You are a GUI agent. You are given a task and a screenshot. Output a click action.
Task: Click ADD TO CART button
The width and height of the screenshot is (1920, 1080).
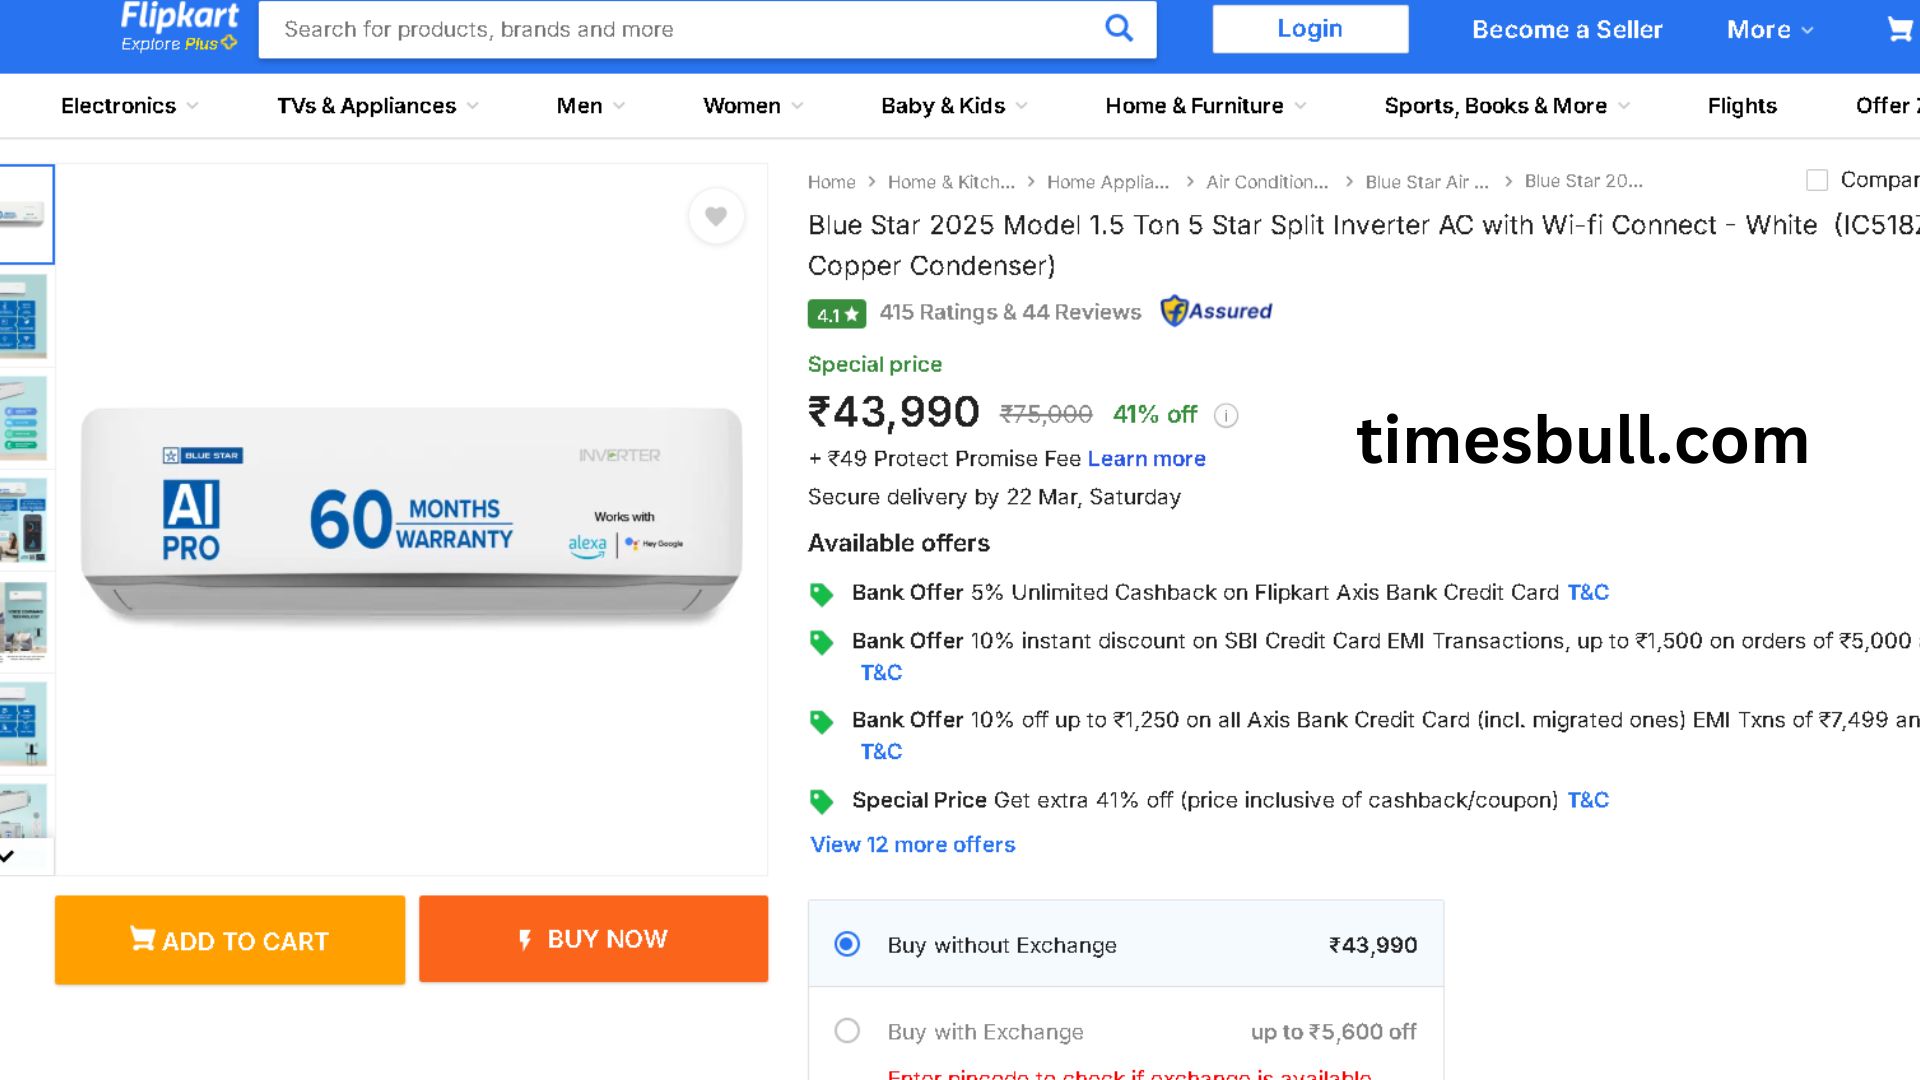(x=230, y=940)
